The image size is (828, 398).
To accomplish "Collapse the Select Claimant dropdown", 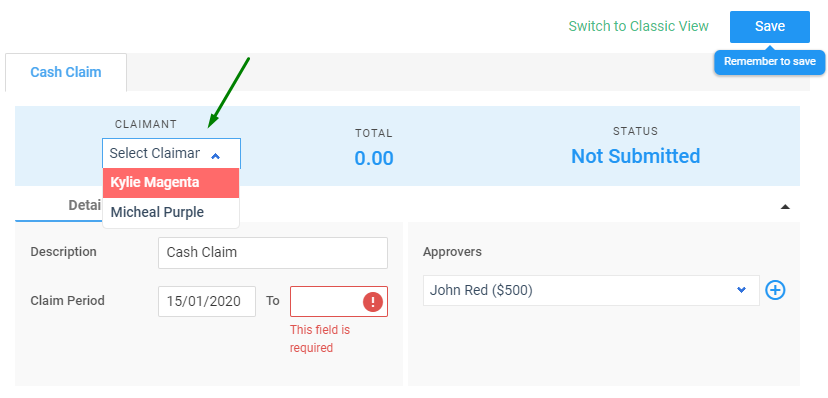I will [172, 154].
